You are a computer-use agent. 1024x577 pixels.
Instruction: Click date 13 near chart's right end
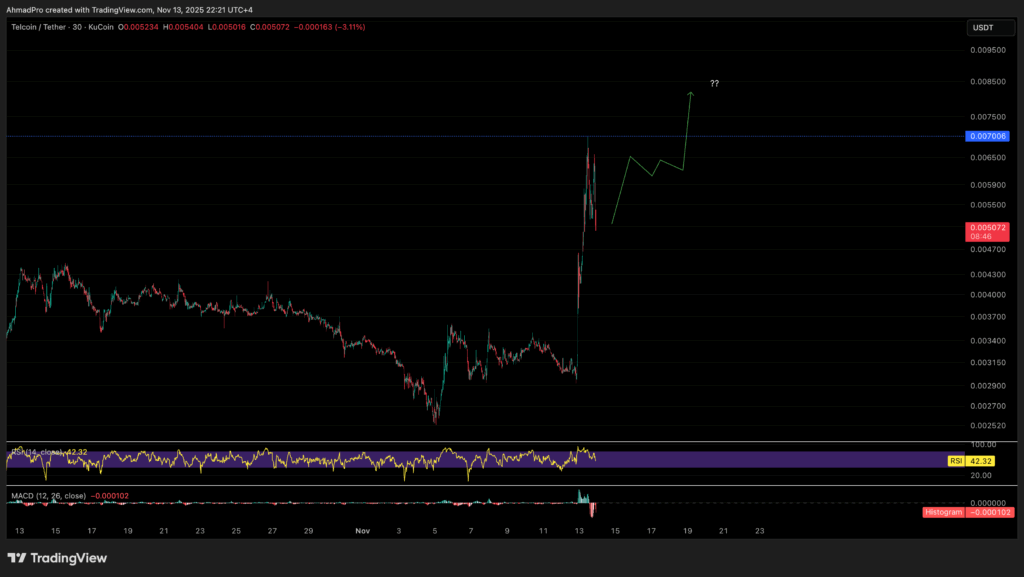click(579, 531)
